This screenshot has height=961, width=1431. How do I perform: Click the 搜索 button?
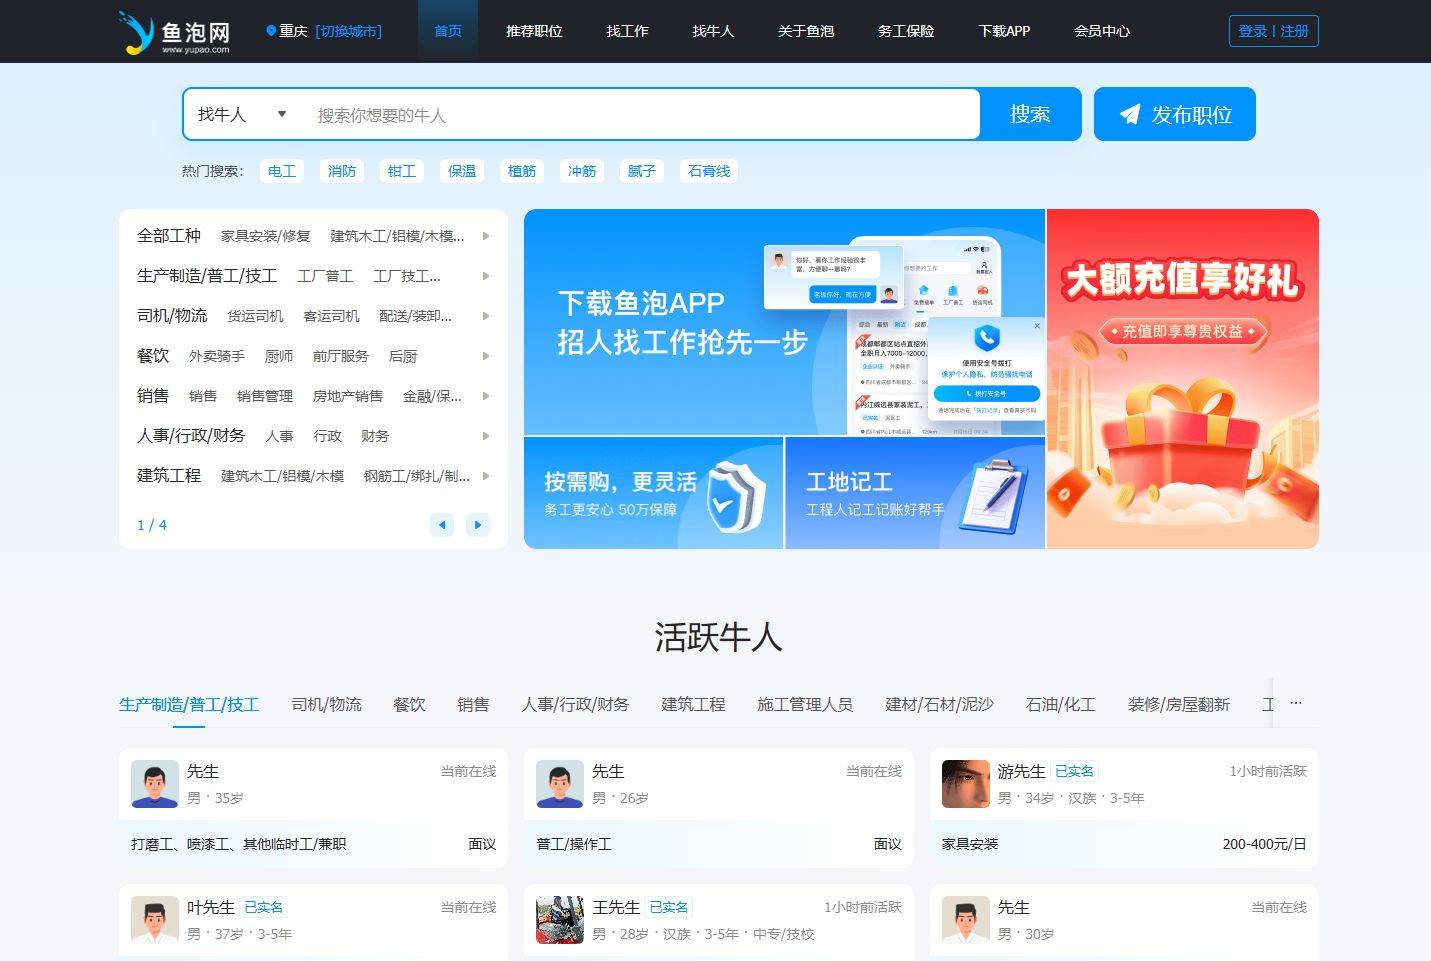1030,114
